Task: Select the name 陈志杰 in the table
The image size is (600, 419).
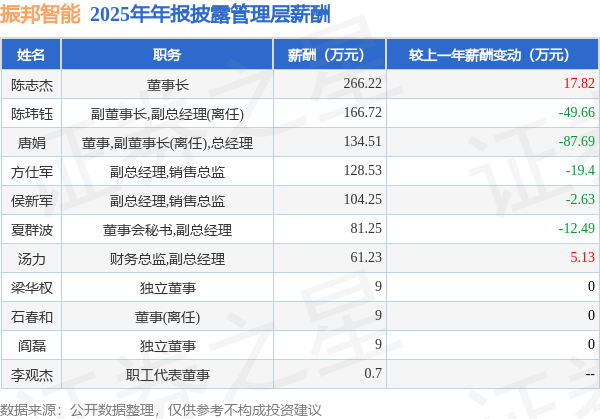Action: coord(31,85)
